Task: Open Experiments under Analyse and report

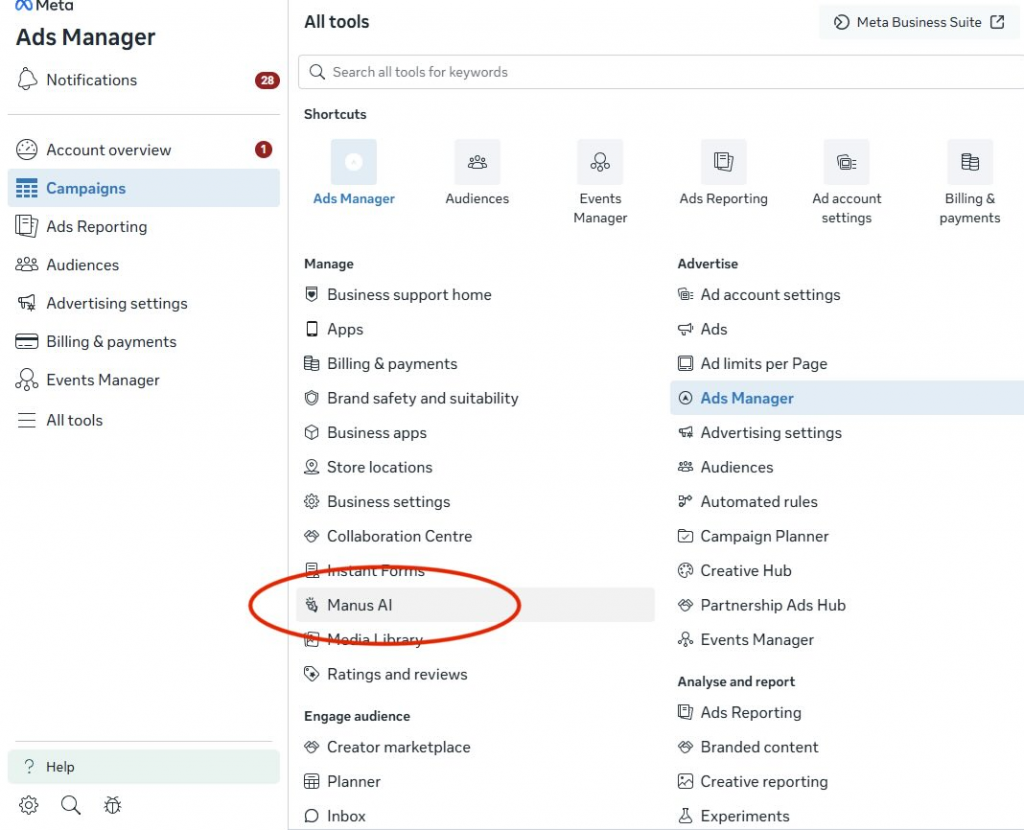Action: pos(744,816)
